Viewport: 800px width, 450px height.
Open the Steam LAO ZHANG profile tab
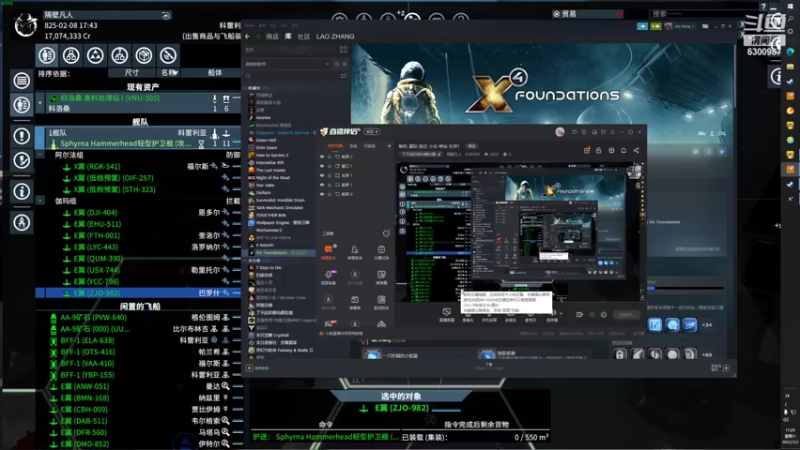[x=335, y=36]
